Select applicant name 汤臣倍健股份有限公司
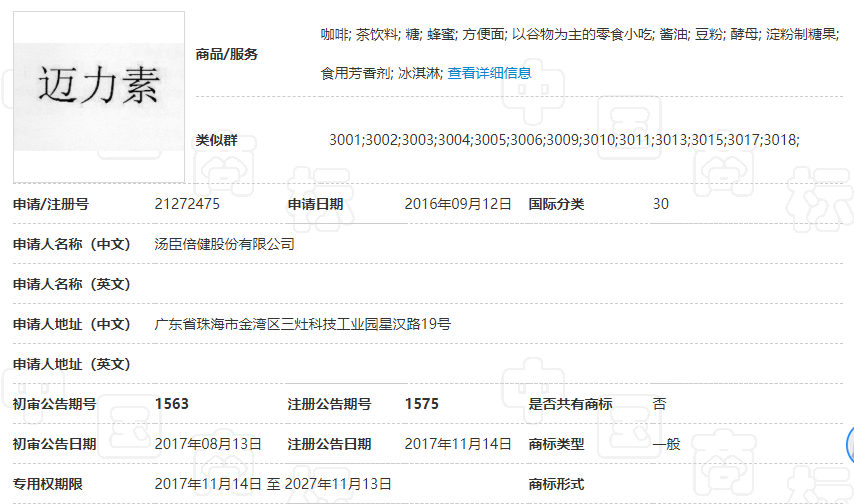This screenshot has height=504, width=854. pos(224,244)
